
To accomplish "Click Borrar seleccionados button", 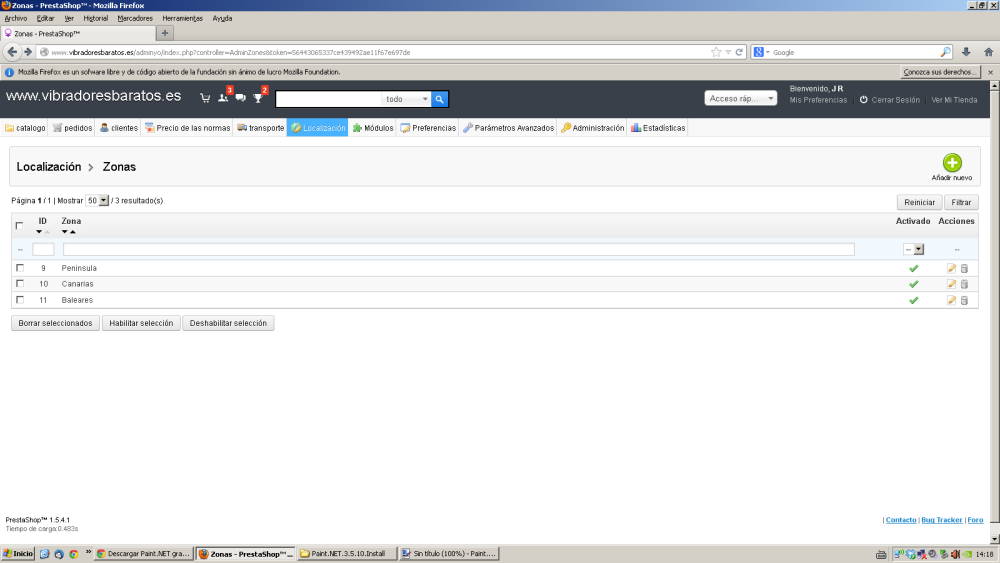I will tap(55, 323).
